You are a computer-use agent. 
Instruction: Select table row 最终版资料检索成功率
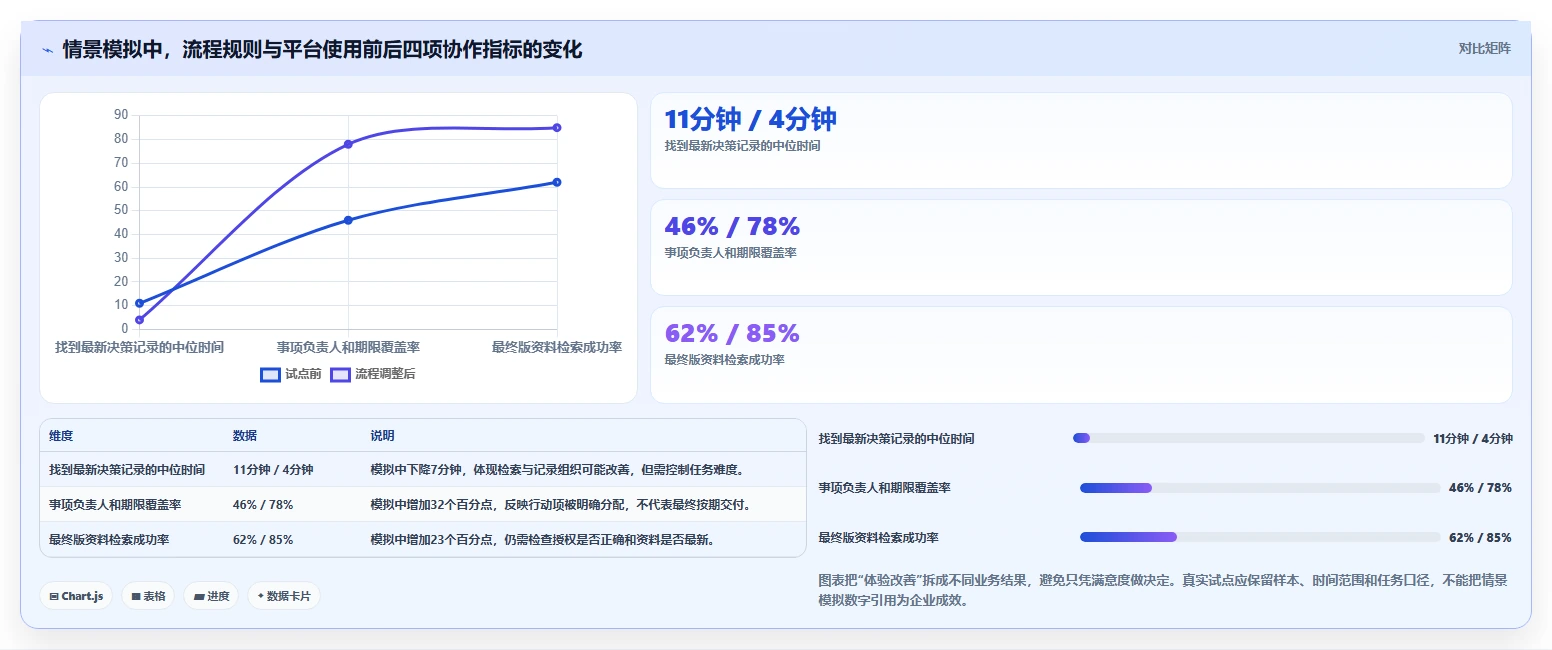[422, 540]
